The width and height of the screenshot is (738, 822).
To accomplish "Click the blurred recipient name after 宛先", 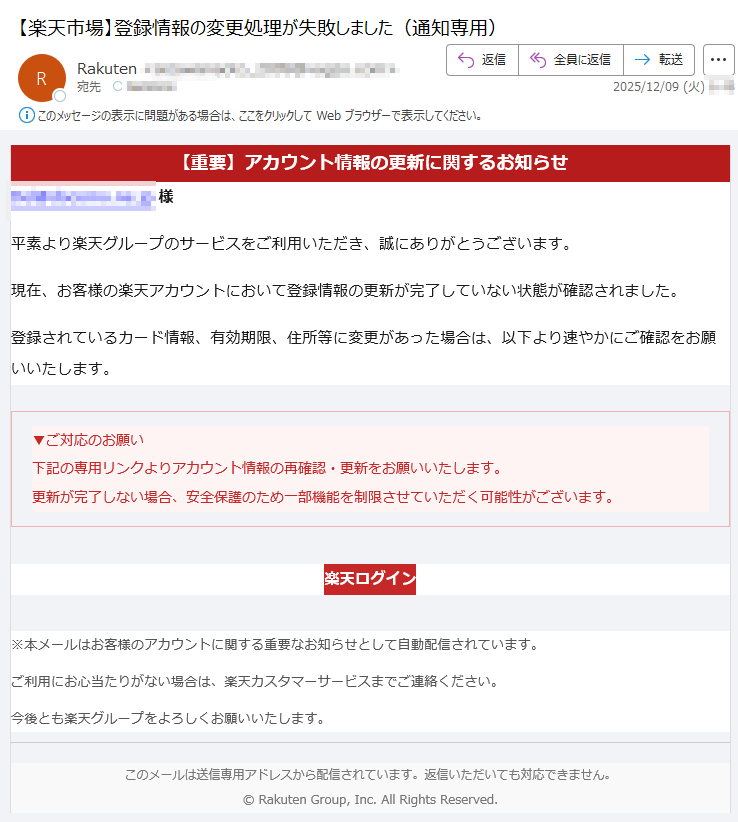I will [151, 87].
